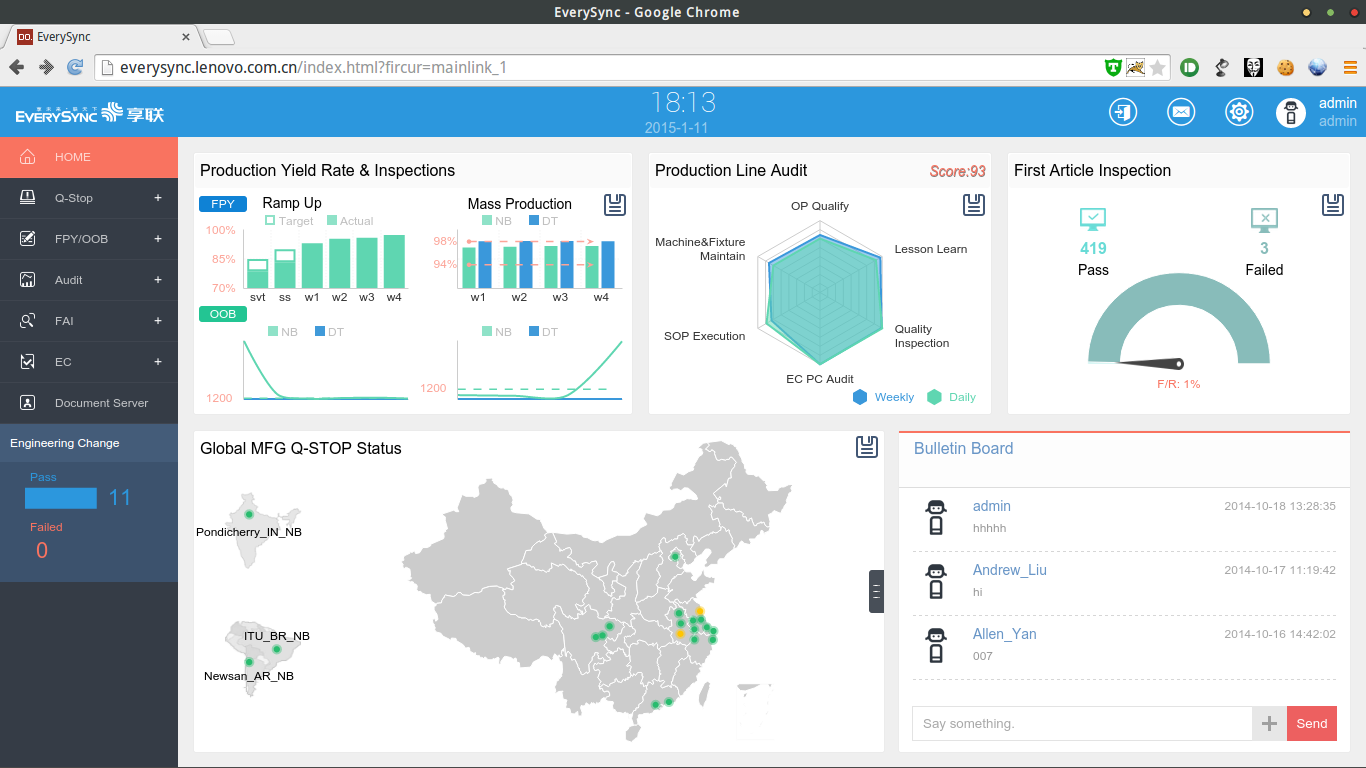The height and width of the screenshot is (768, 1366).
Task: Click save icon in First Article Inspection panel
Action: (x=1332, y=205)
